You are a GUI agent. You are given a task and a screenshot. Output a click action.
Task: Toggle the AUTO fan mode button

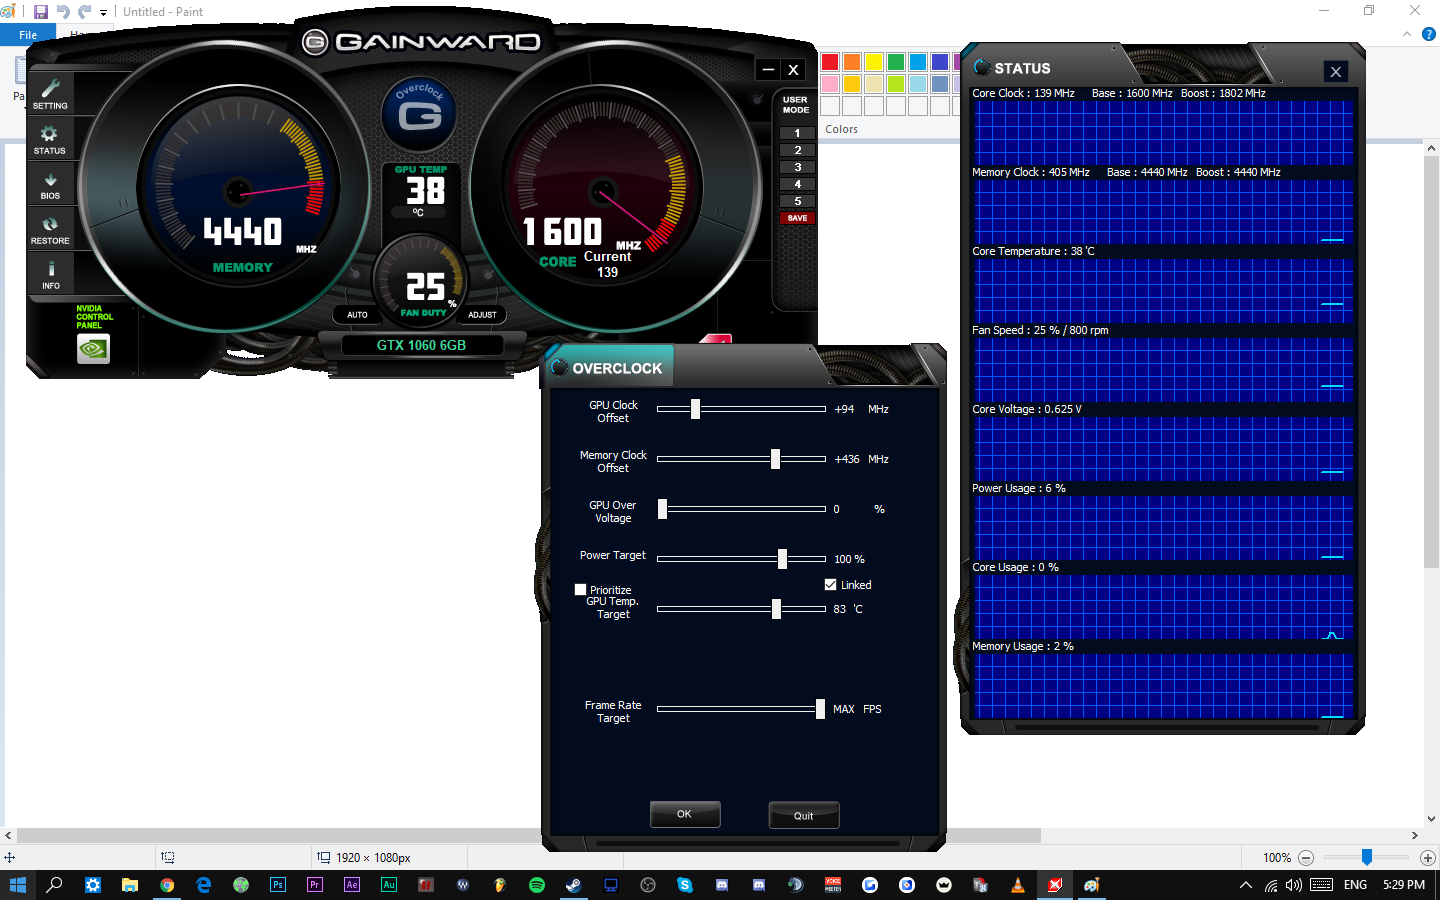point(357,315)
